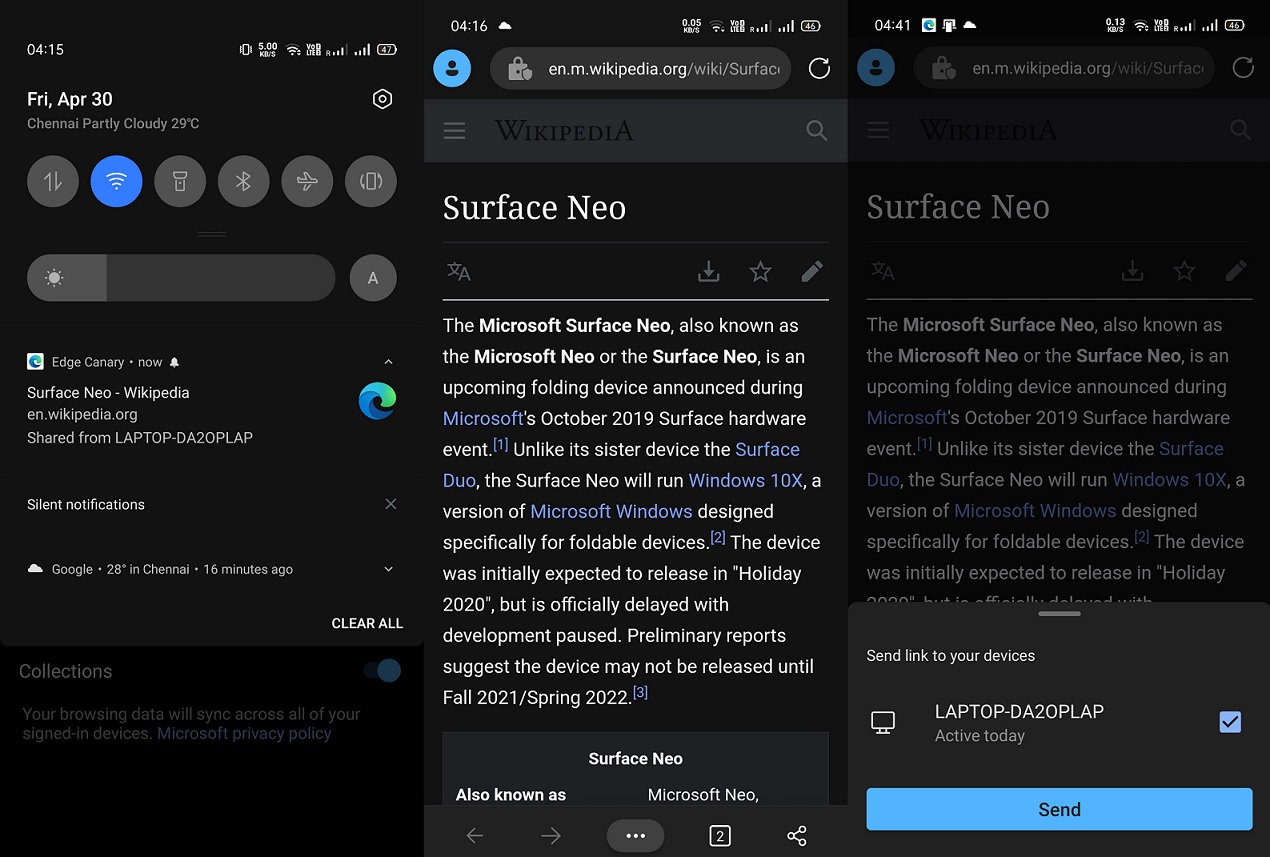Check the LAPTOP-DA2OPLAP device checkbox
Viewport: 1270px width, 857px height.
click(x=1230, y=721)
